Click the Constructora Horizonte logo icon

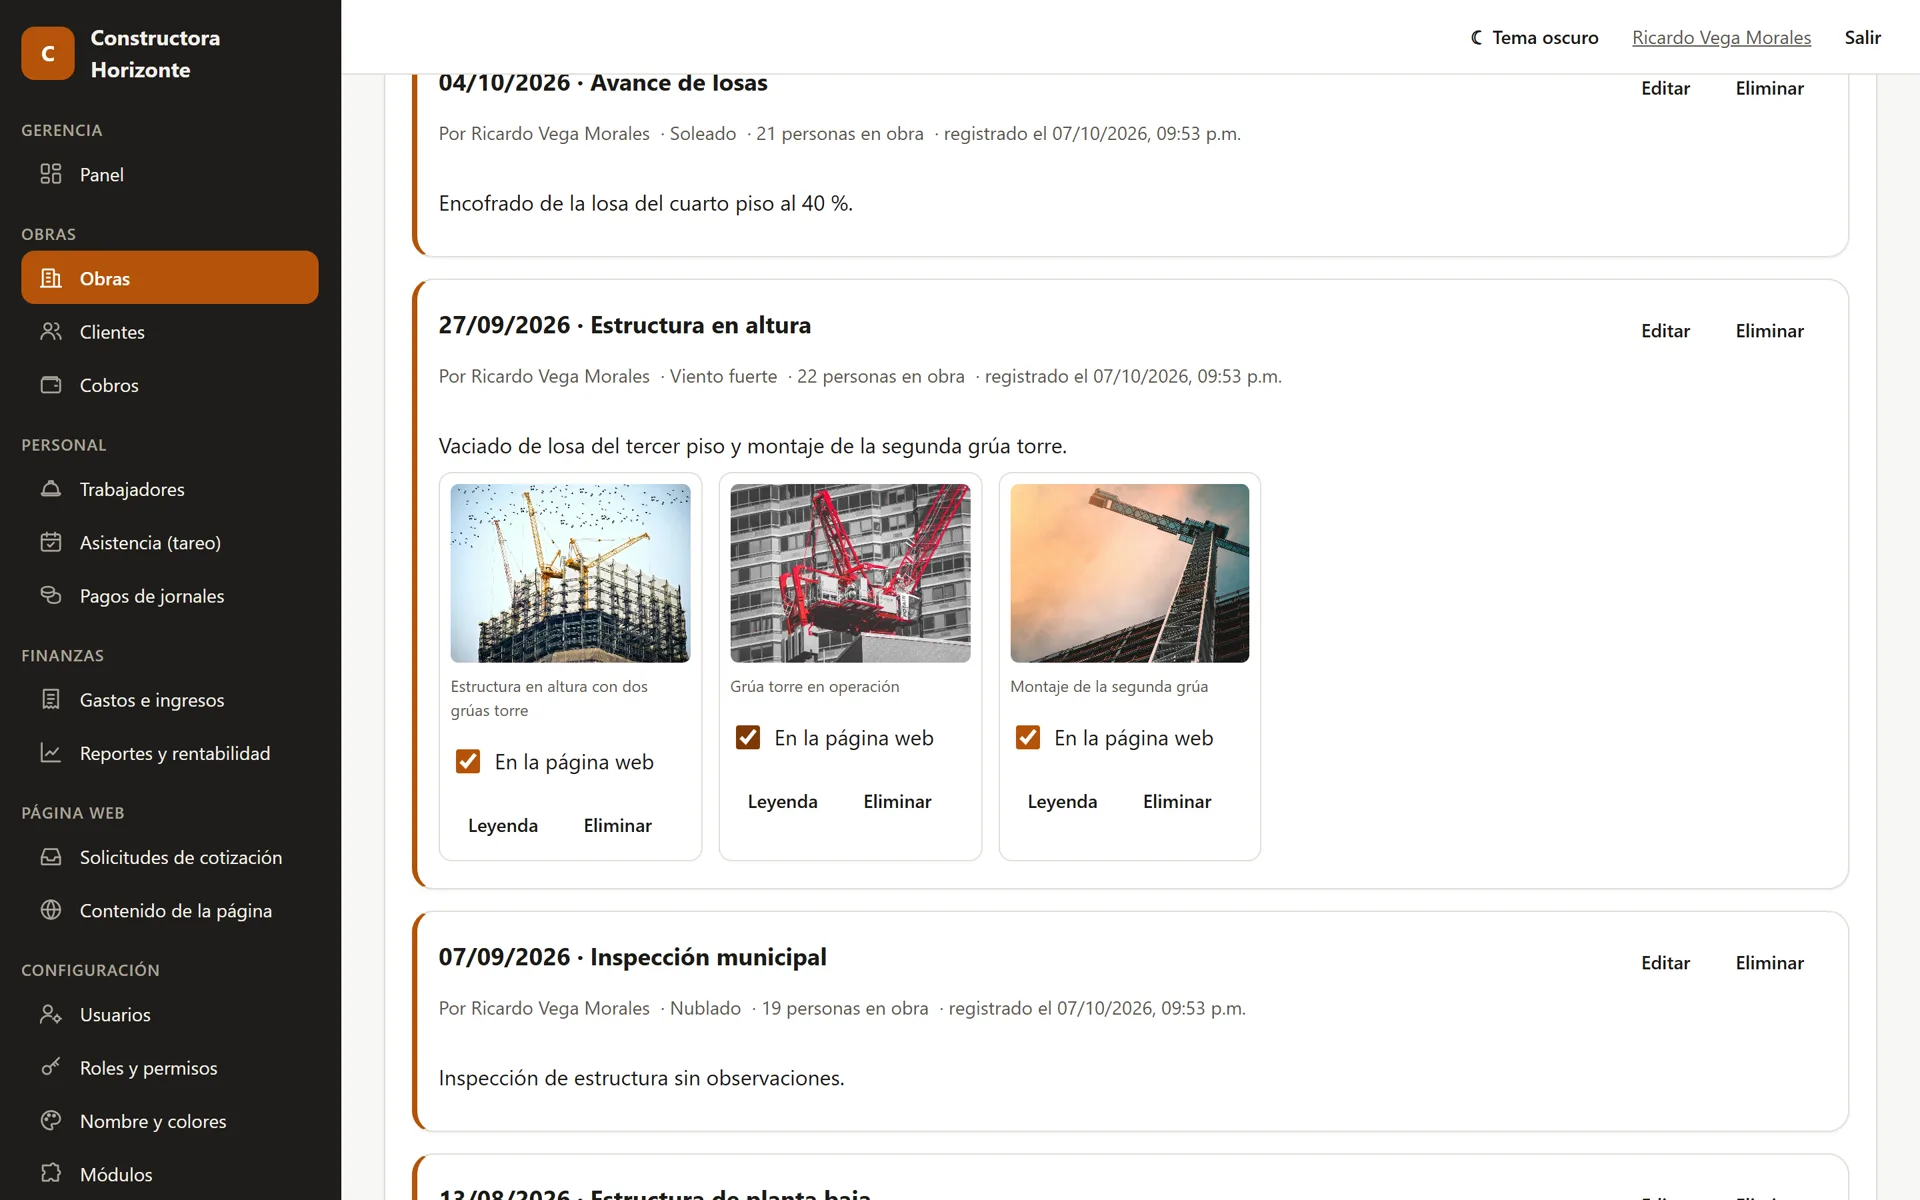click(48, 53)
